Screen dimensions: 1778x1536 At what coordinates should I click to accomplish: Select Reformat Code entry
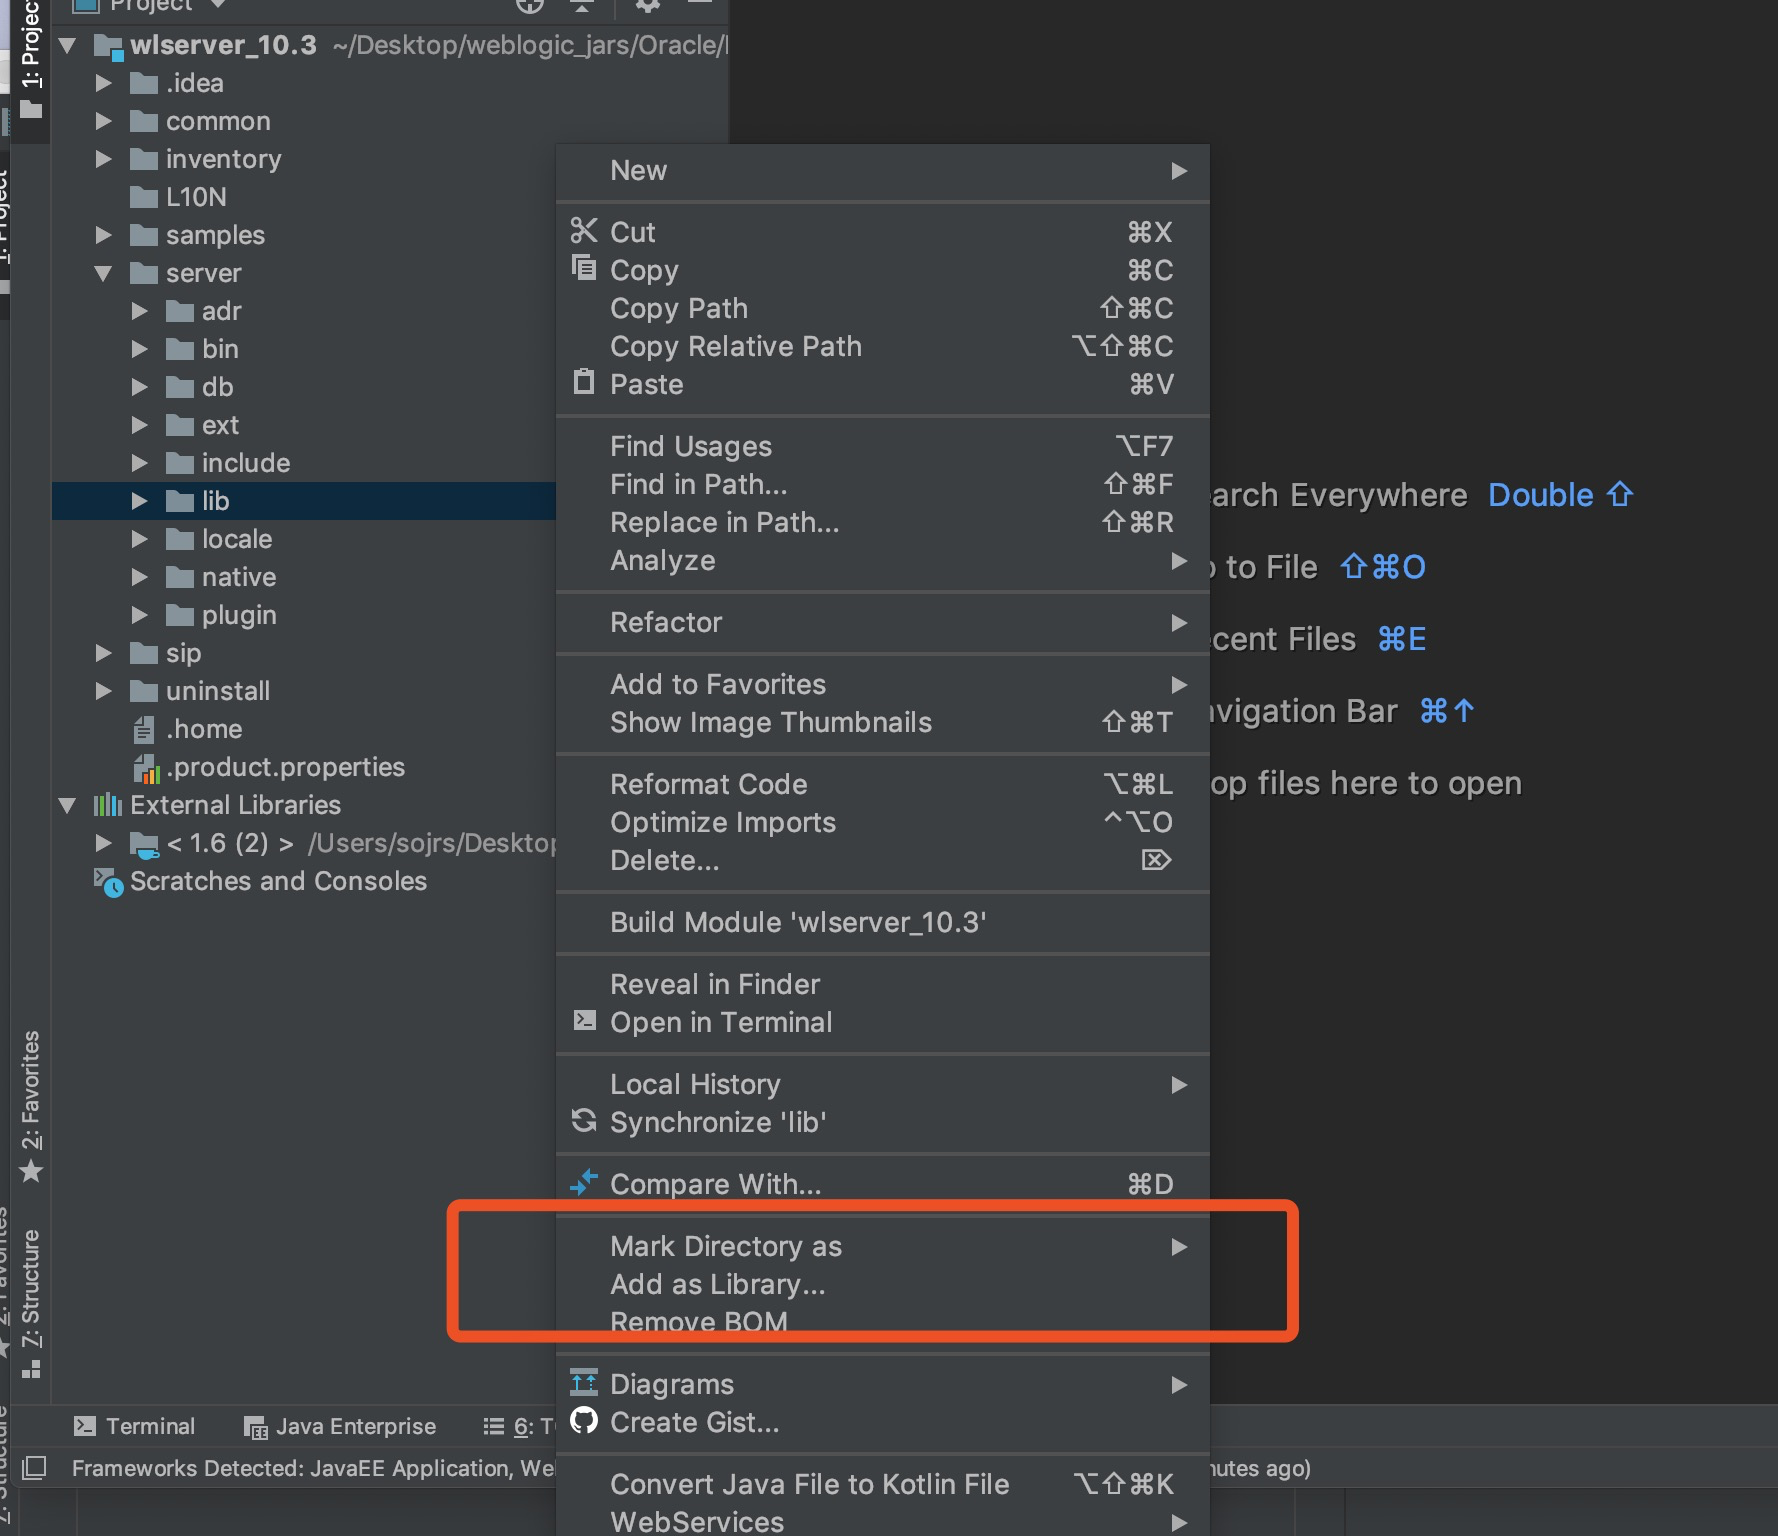click(x=883, y=784)
